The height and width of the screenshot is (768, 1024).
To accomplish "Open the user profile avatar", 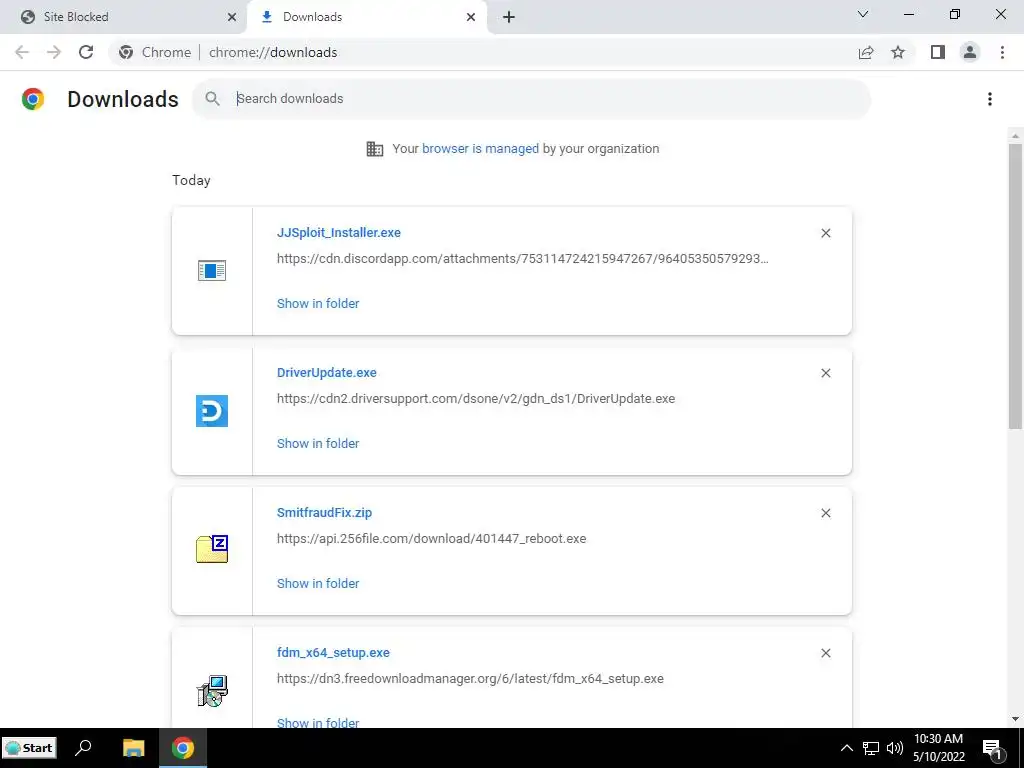I will (970, 52).
